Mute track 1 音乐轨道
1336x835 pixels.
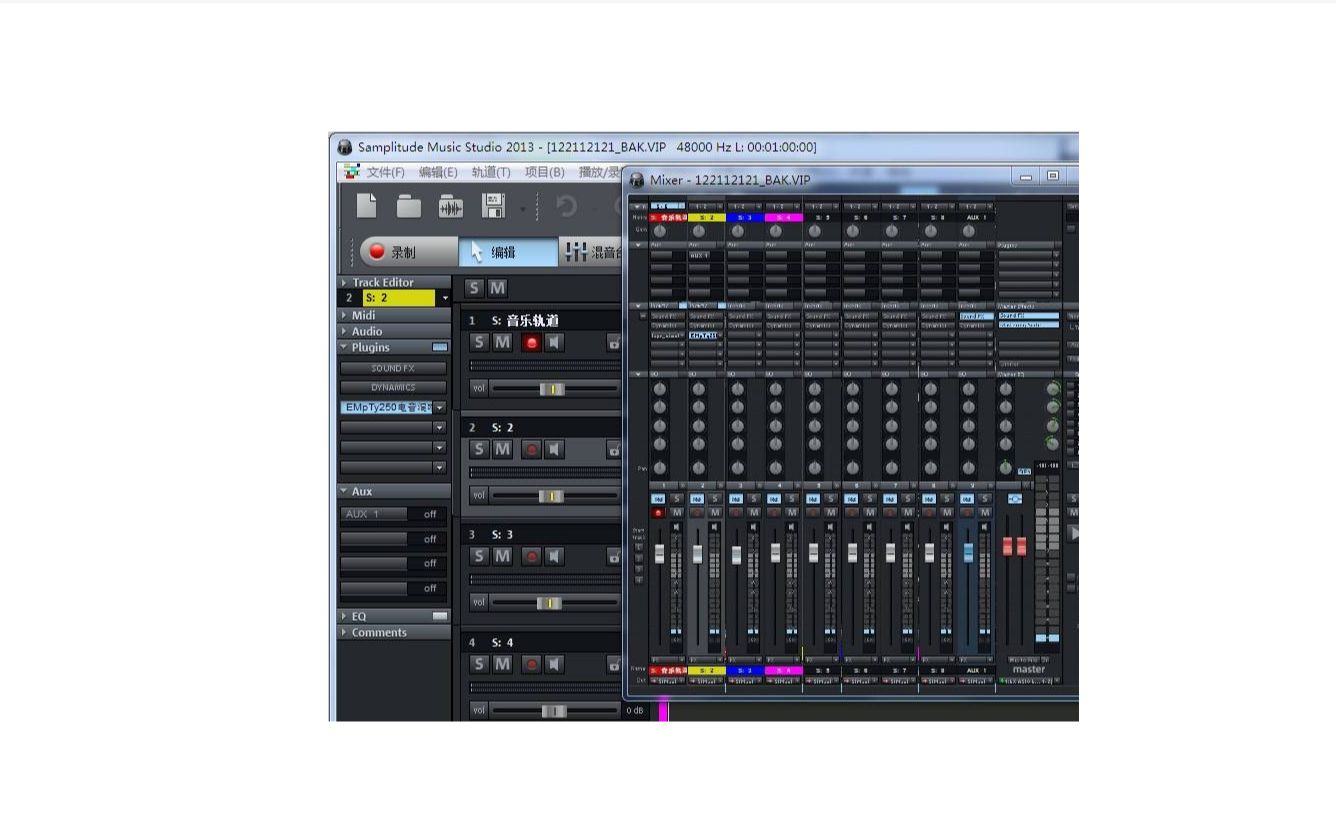pos(502,342)
